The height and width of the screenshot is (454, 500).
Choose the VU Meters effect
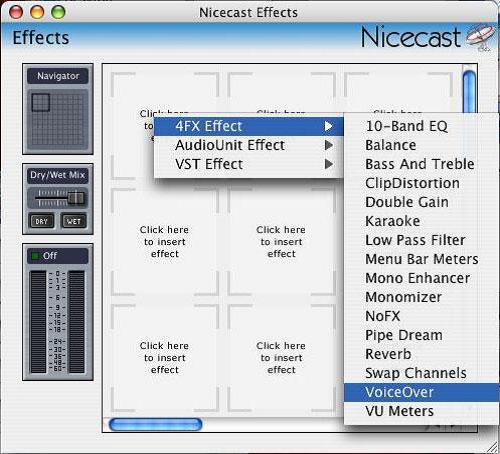click(x=421, y=411)
